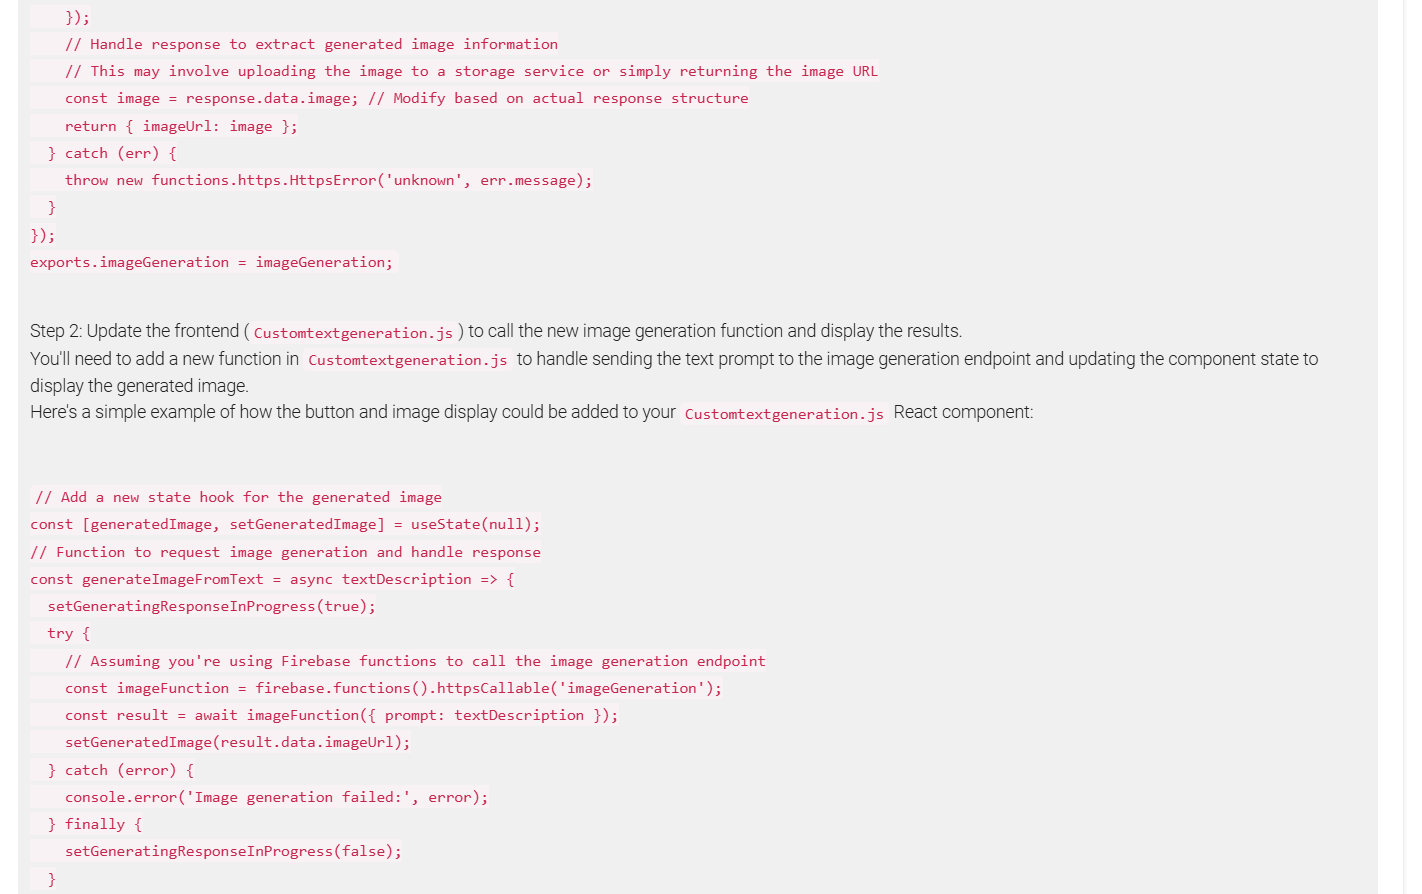This screenshot has width=1422, height=894.
Task: Click the 'Function to request image generation' comment
Action: point(285,552)
